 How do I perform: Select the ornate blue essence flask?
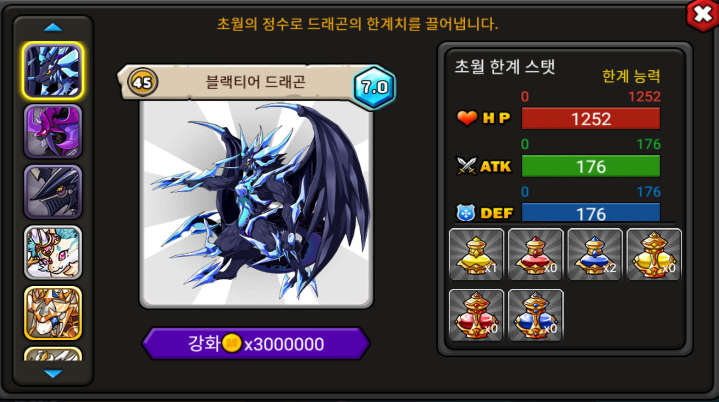535,315
